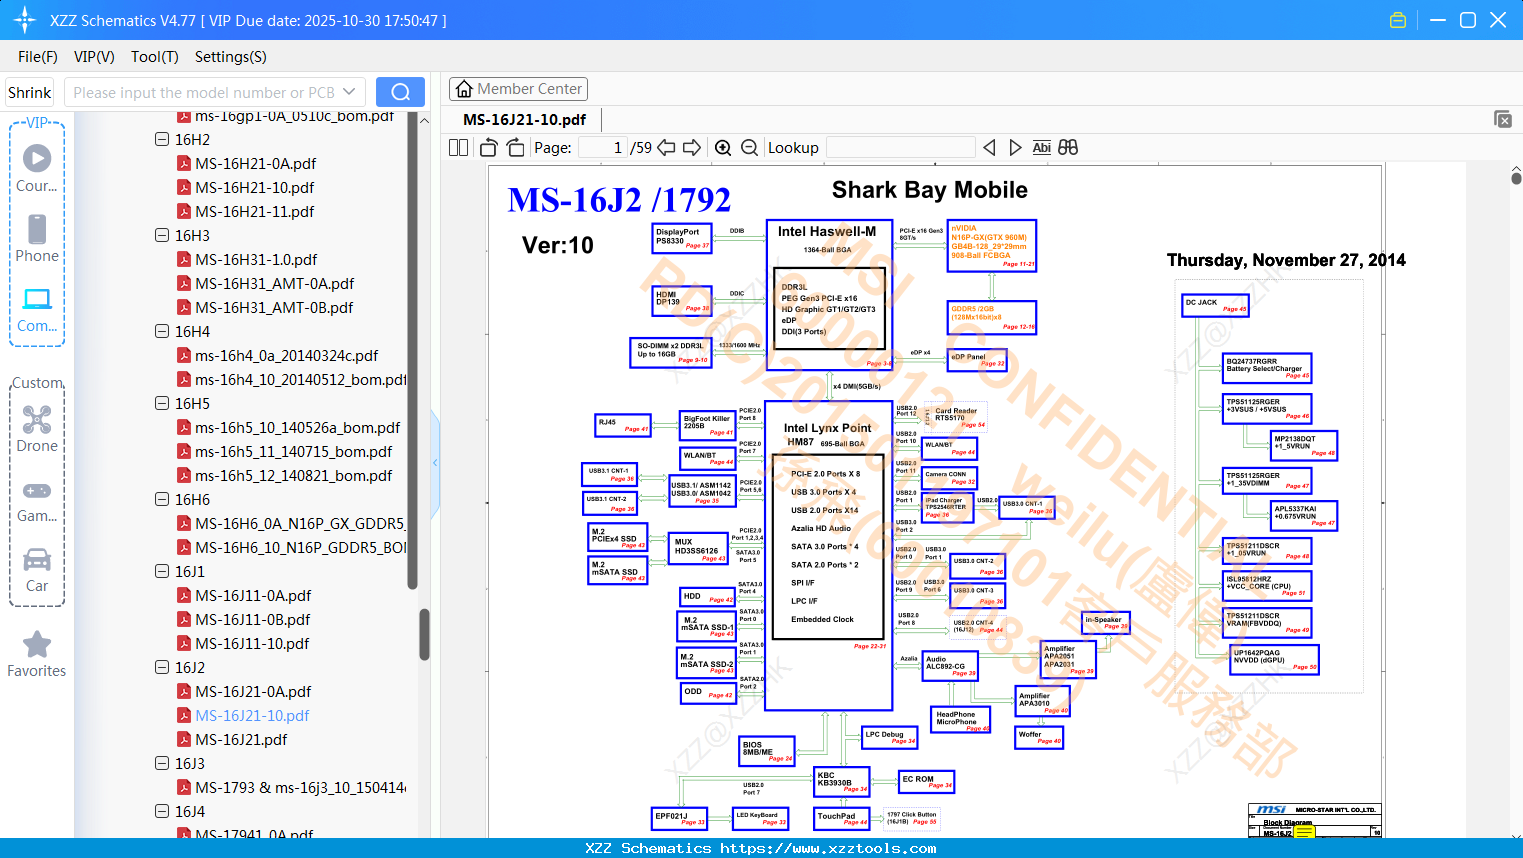Click the Custom section label in sidebar
This screenshot has height=858, width=1523.
pyautogui.click(x=37, y=383)
